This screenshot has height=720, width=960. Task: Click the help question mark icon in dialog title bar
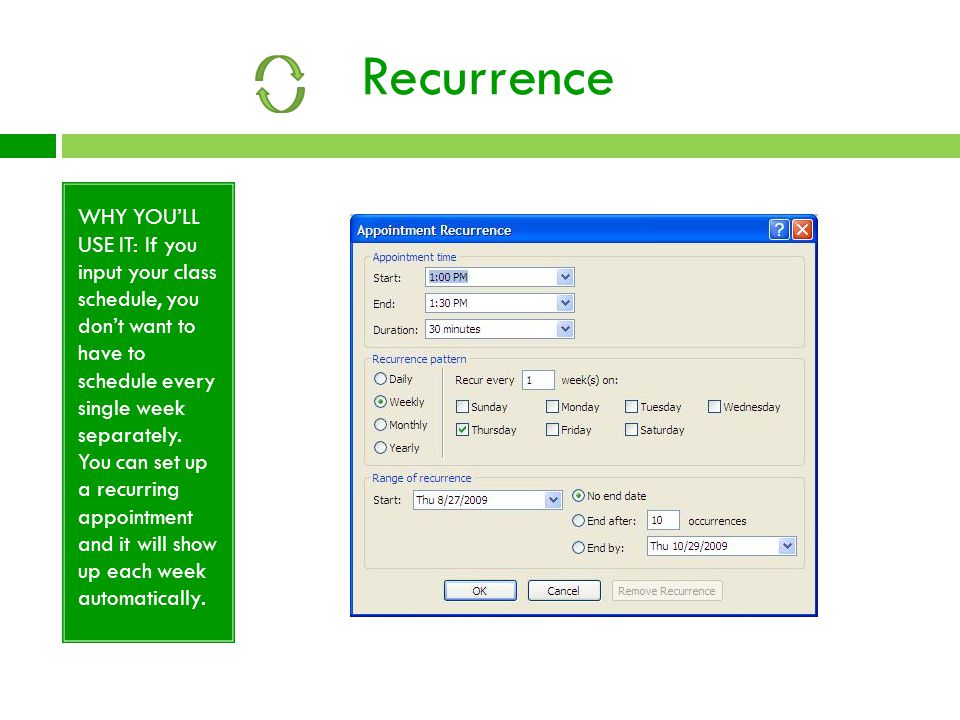[x=779, y=230]
